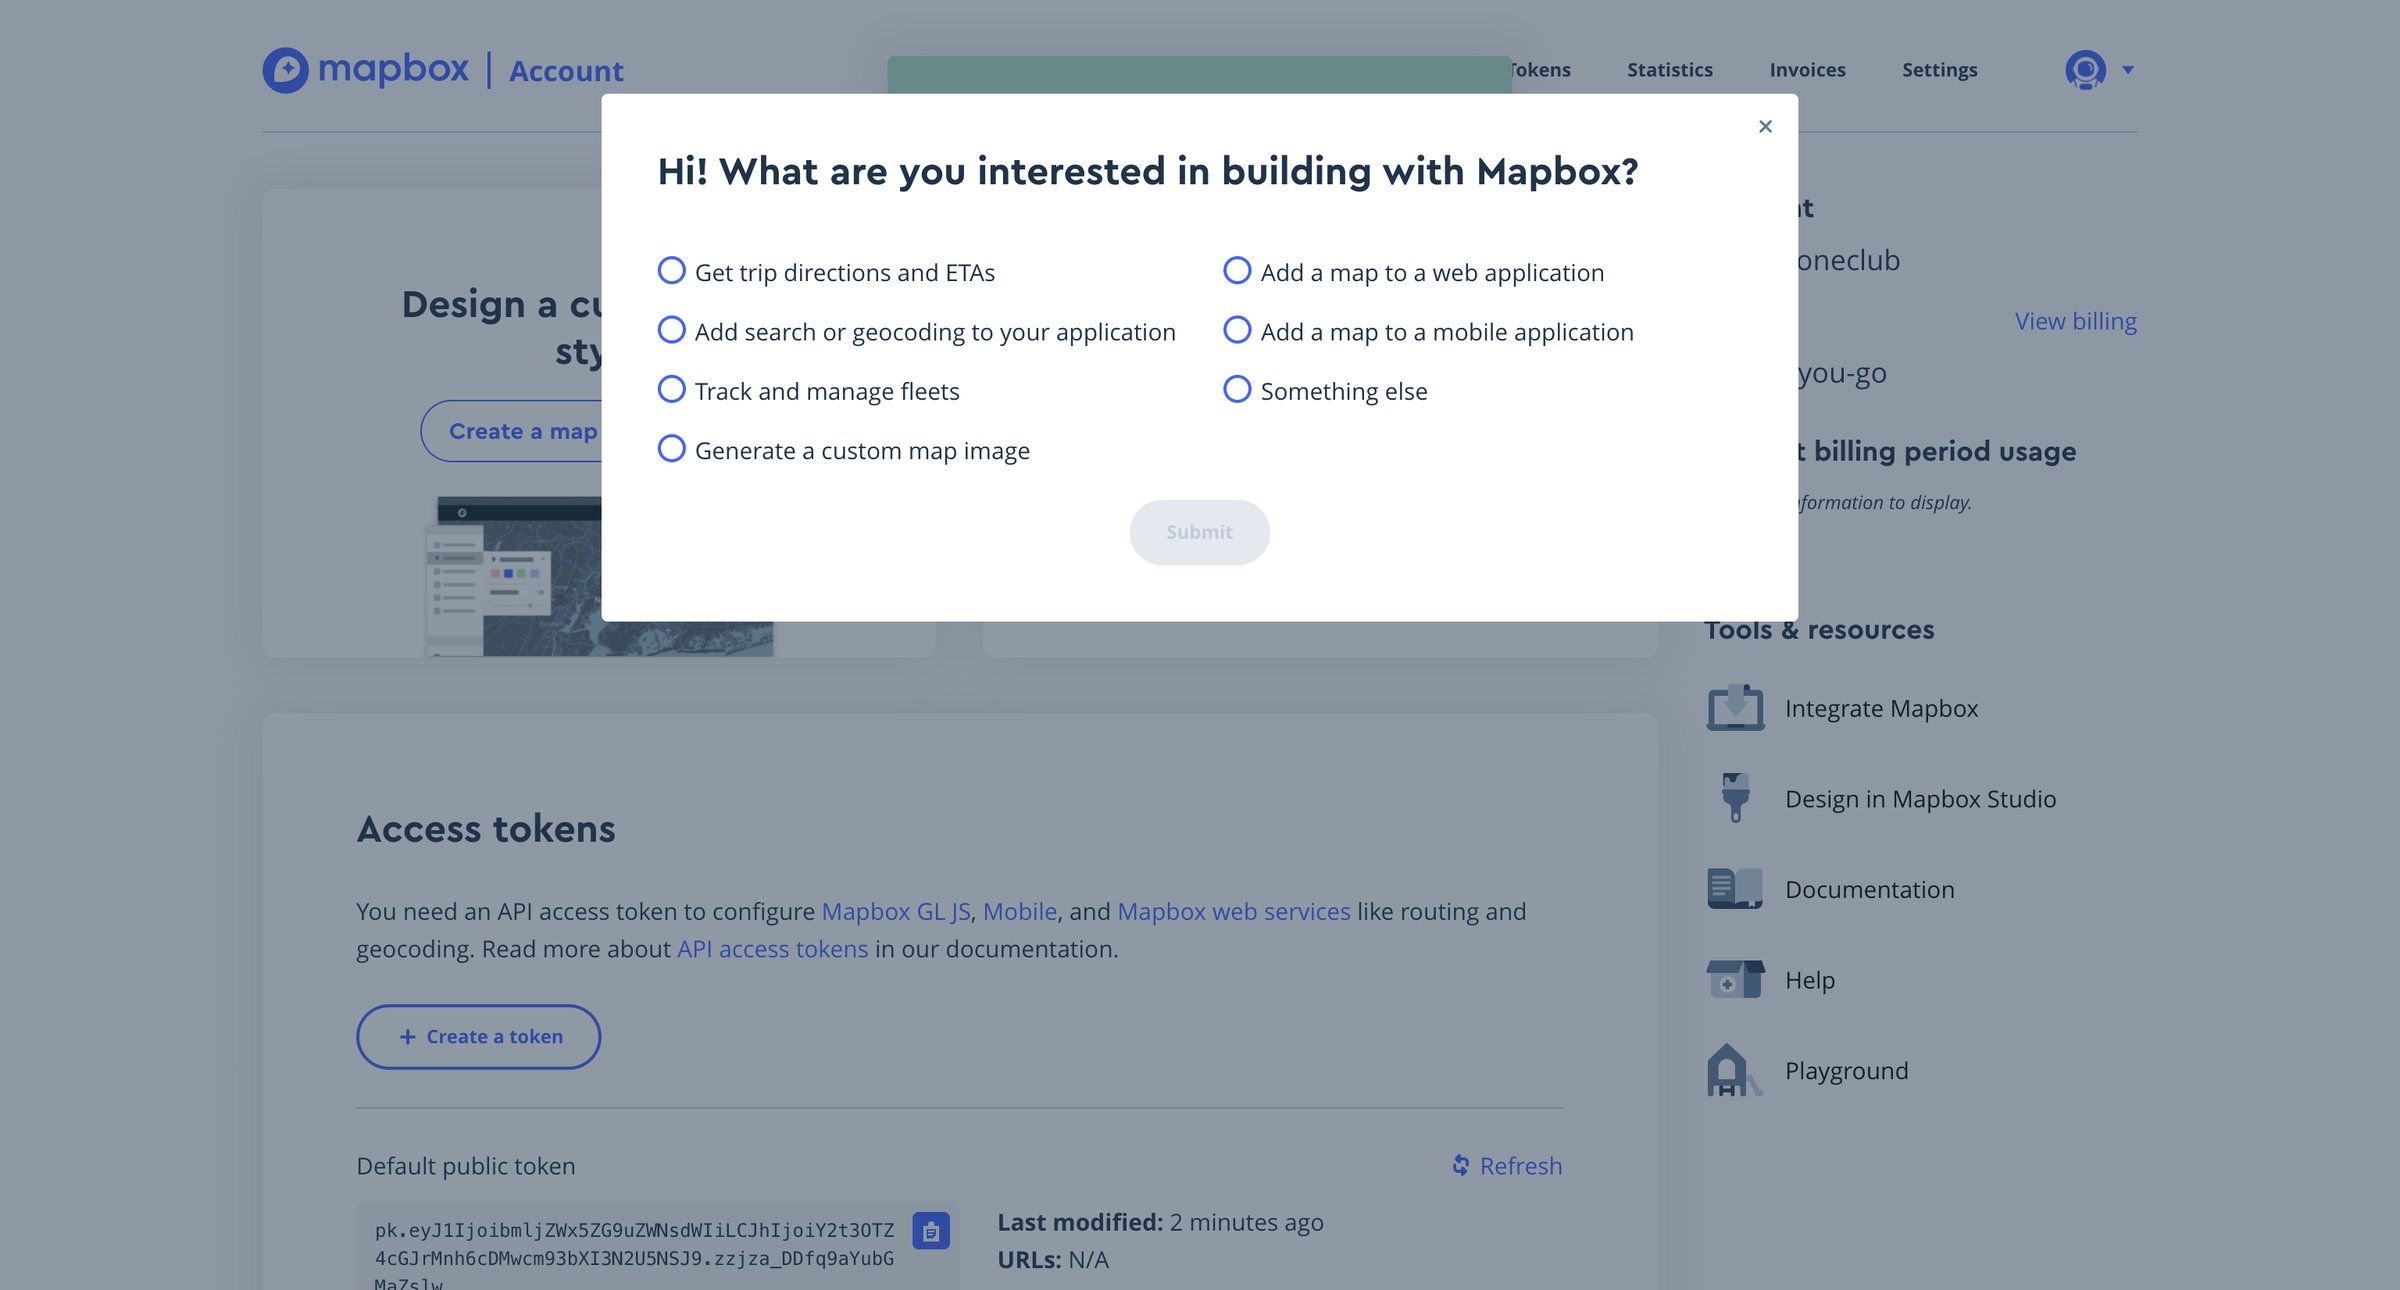2400x1290 pixels.
Task: Click the Integrate Mapbox download icon
Action: pos(1735,708)
